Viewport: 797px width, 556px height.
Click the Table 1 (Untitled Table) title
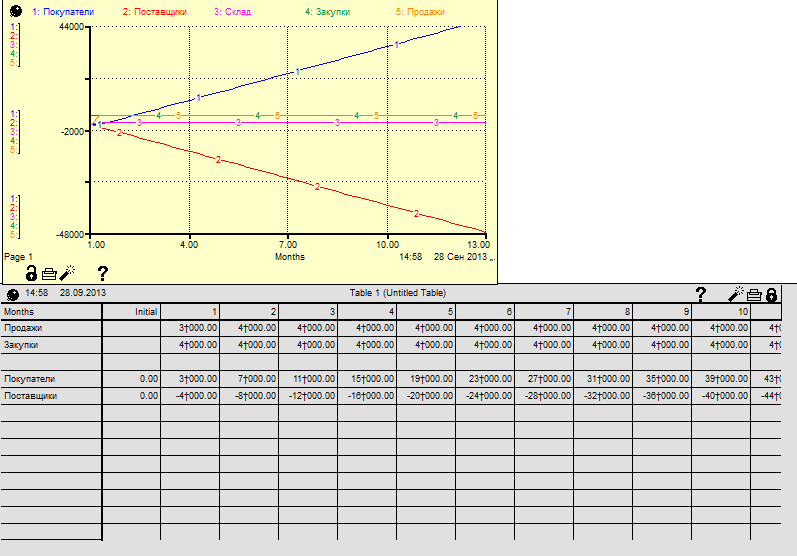click(398, 293)
